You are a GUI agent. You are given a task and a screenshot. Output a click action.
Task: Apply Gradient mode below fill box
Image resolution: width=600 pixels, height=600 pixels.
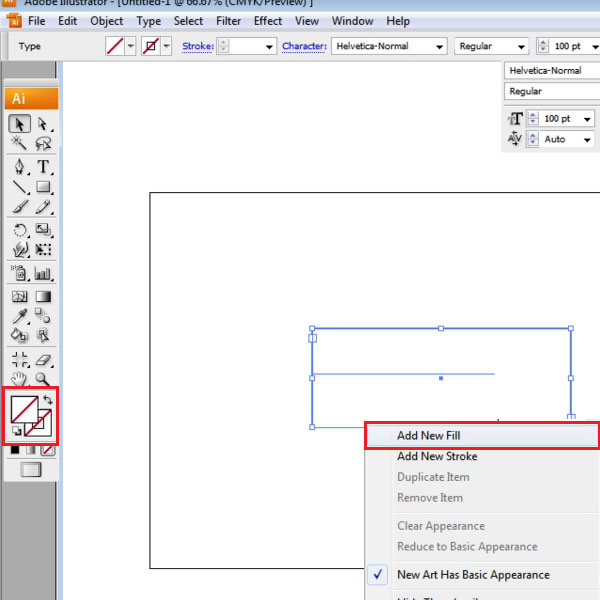(x=31, y=450)
